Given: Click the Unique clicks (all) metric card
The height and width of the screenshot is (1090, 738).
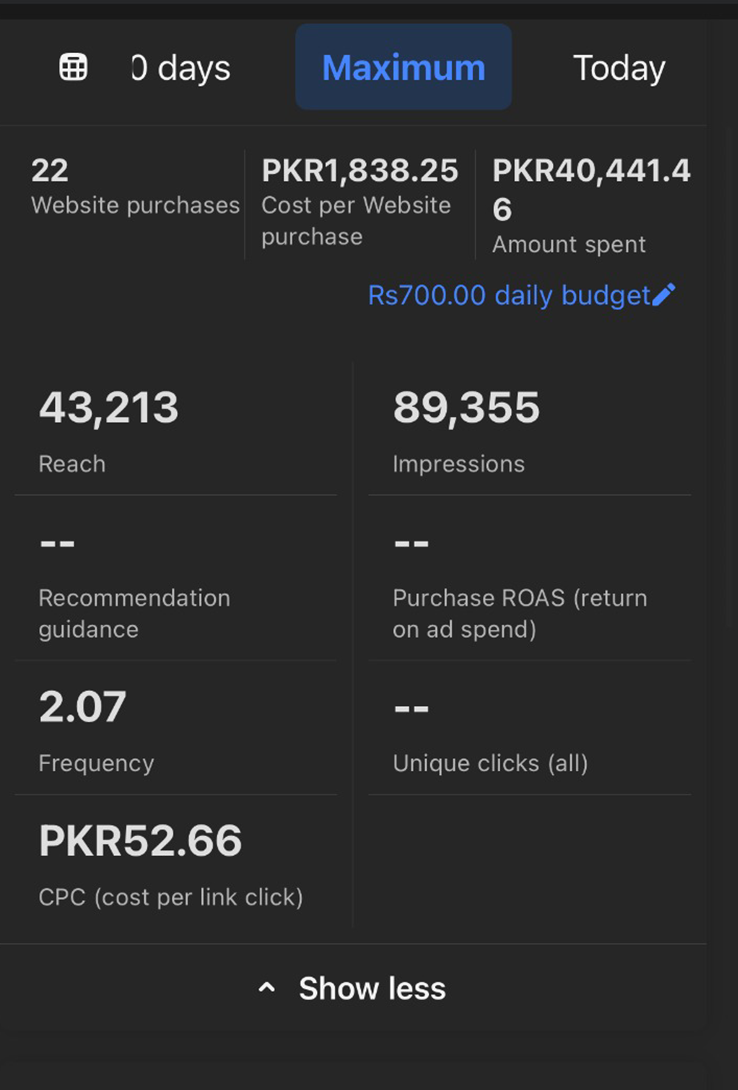Looking at the screenshot, I should click(529, 732).
